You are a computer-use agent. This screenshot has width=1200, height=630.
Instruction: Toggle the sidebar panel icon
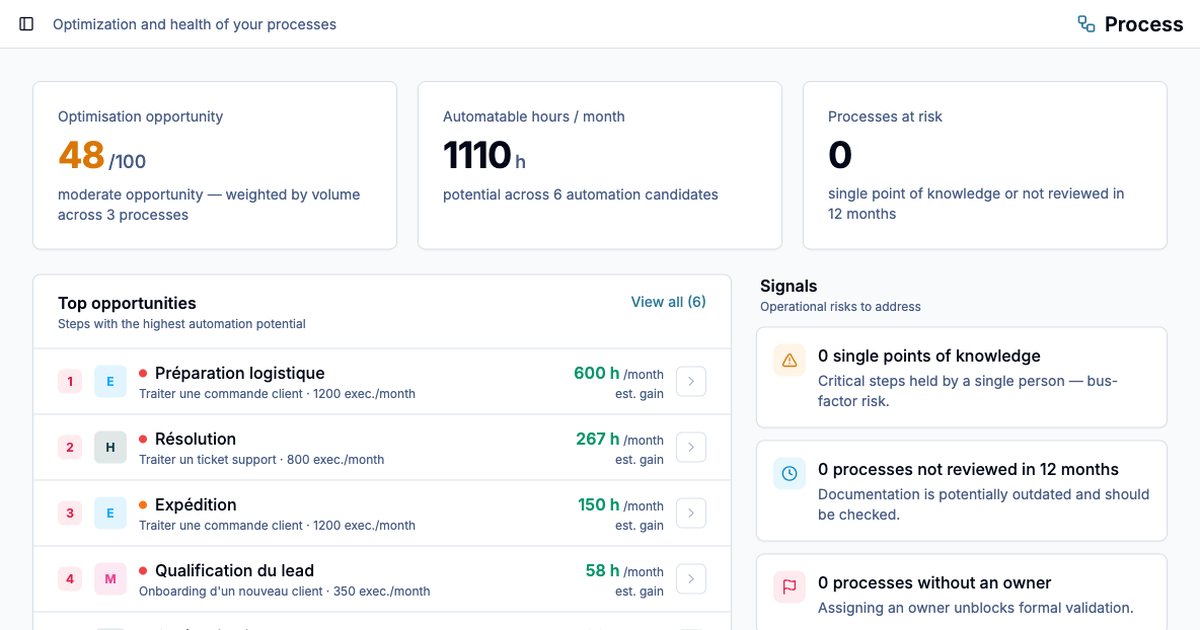coord(27,24)
